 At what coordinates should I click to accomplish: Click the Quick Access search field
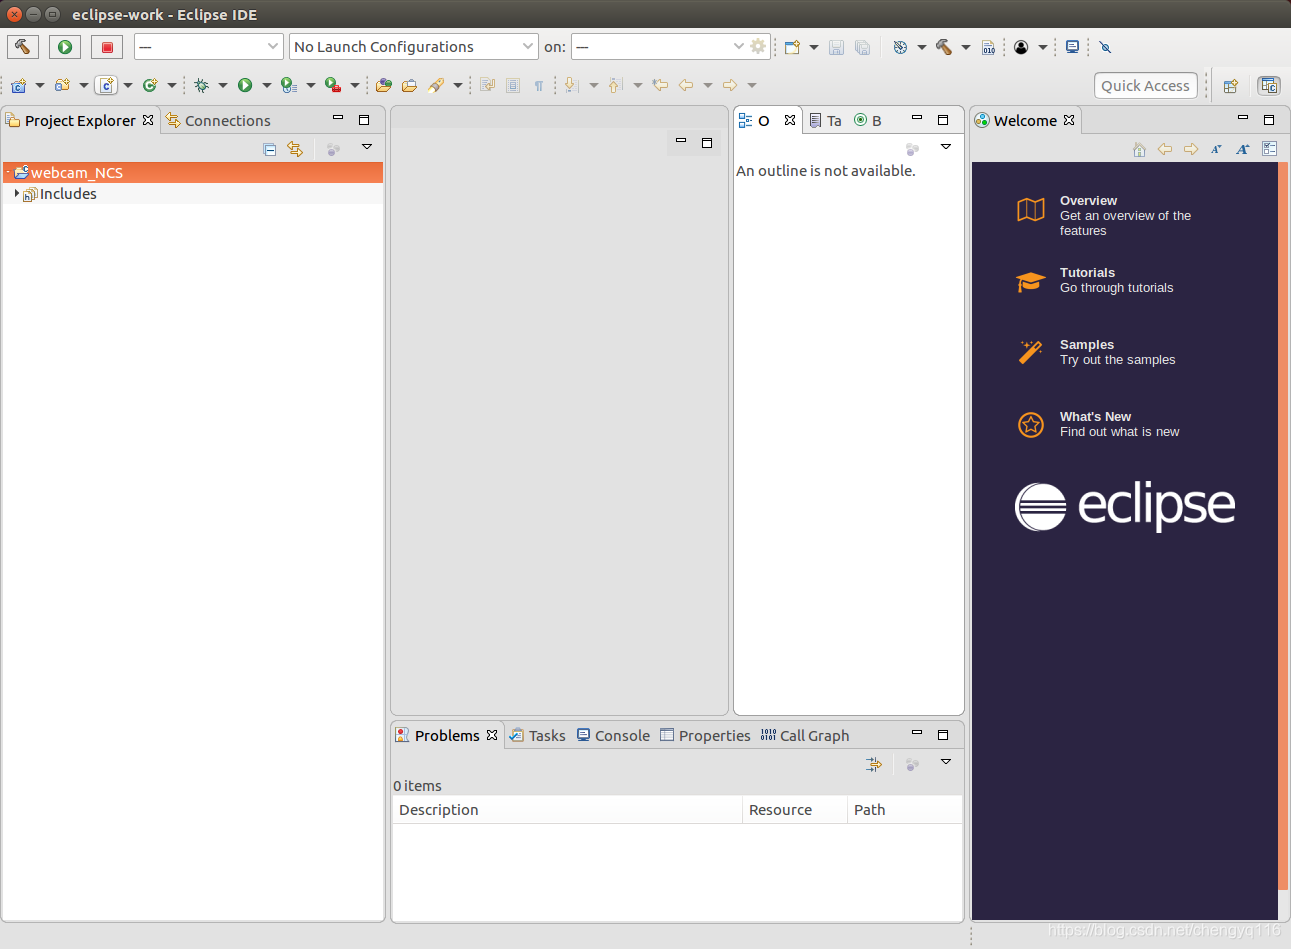click(1145, 85)
